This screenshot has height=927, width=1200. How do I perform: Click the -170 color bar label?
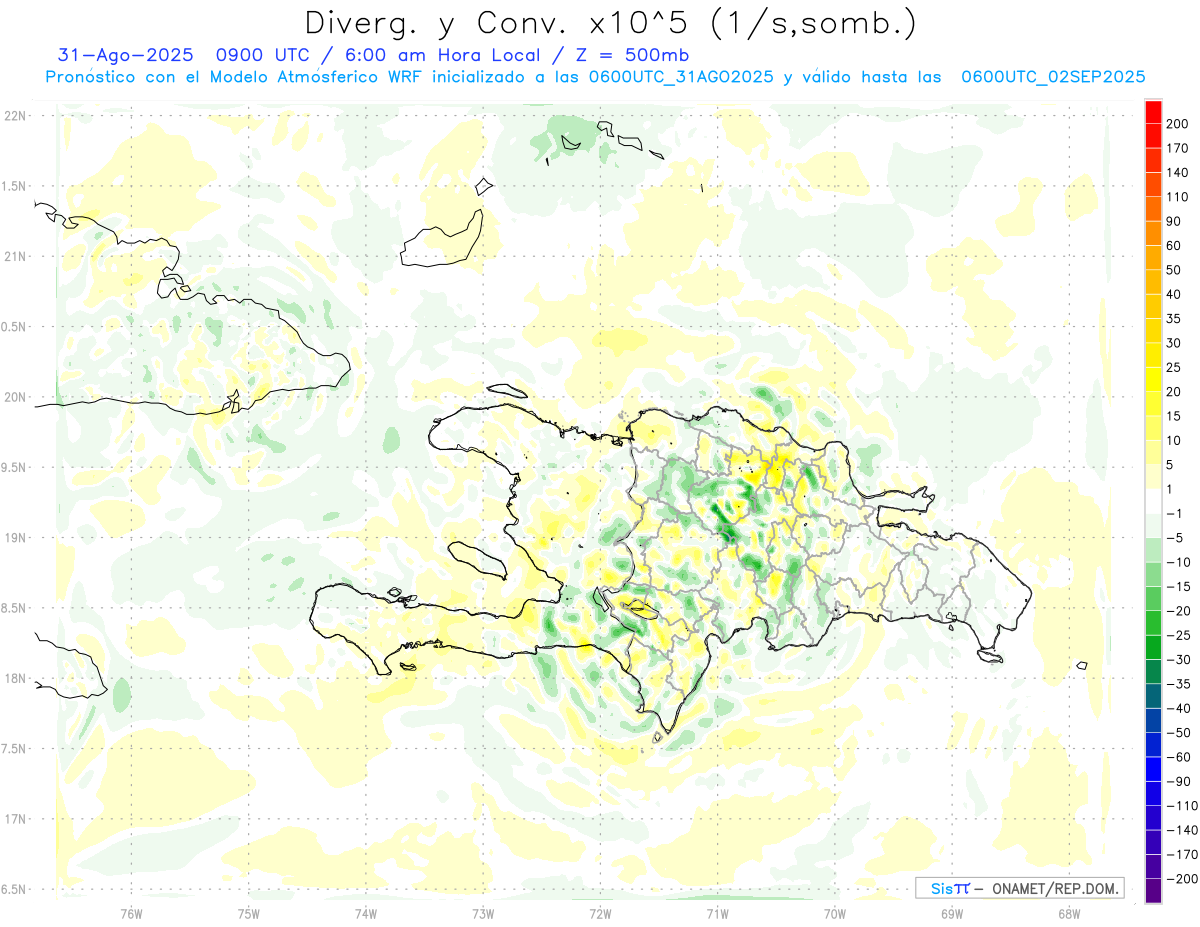1182,854
